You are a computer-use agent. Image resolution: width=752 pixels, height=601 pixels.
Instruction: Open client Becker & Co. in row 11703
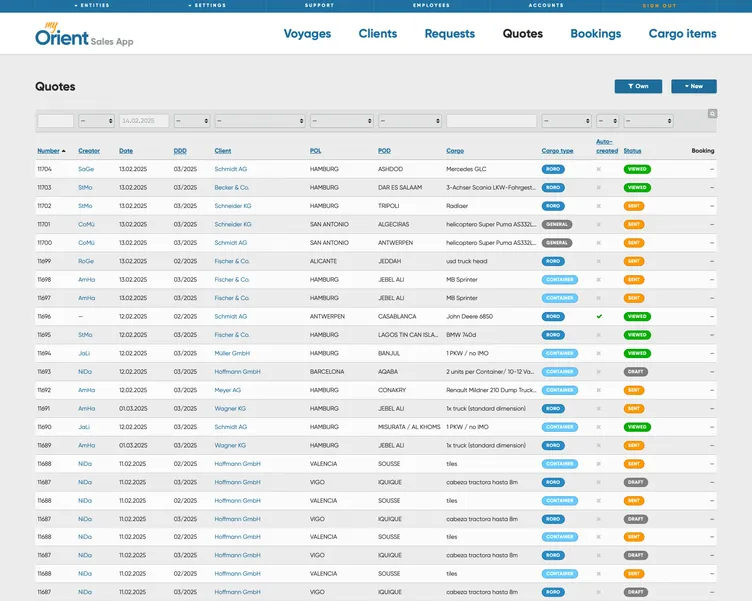[232, 188]
